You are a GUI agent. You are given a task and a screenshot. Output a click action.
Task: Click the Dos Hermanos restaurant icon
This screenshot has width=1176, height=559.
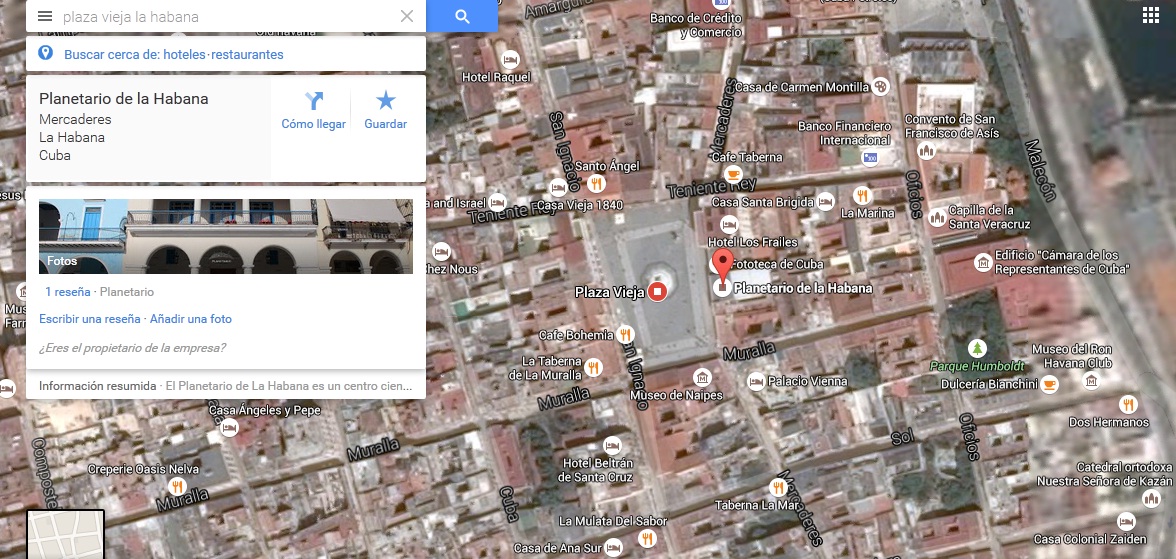click(1128, 404)
